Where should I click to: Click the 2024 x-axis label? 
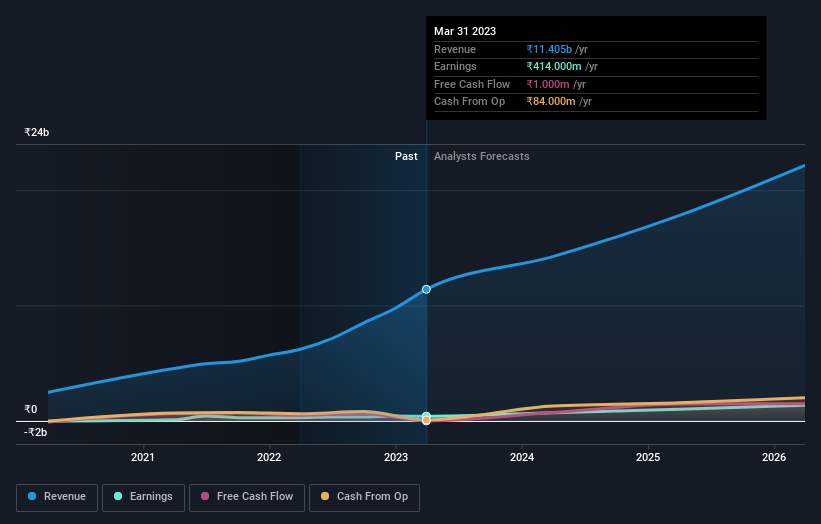point(522,458)
